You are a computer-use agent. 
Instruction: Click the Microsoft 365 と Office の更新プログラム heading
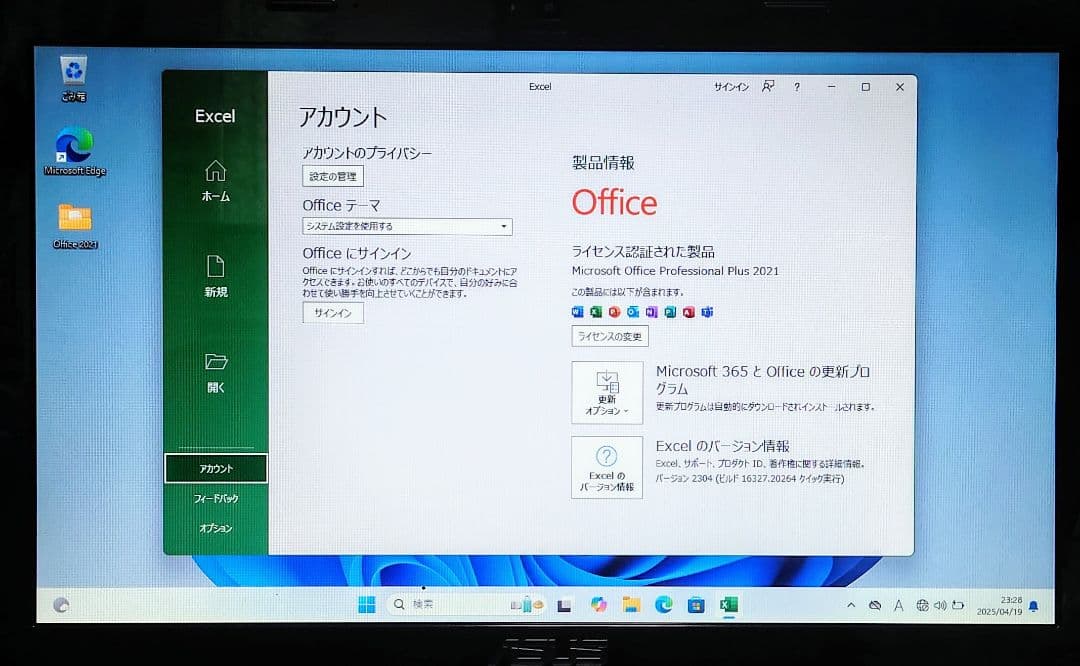762,379
